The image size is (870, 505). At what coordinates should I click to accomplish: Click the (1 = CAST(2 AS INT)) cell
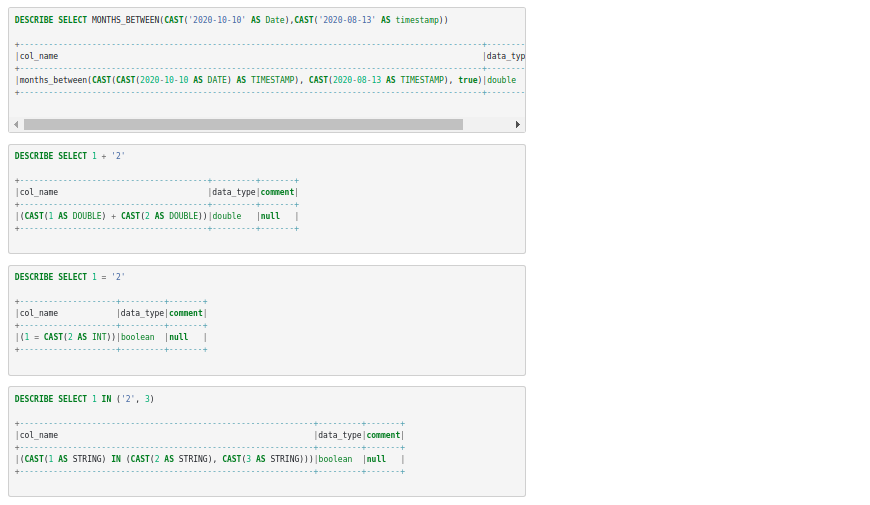(x=68, y=337)
